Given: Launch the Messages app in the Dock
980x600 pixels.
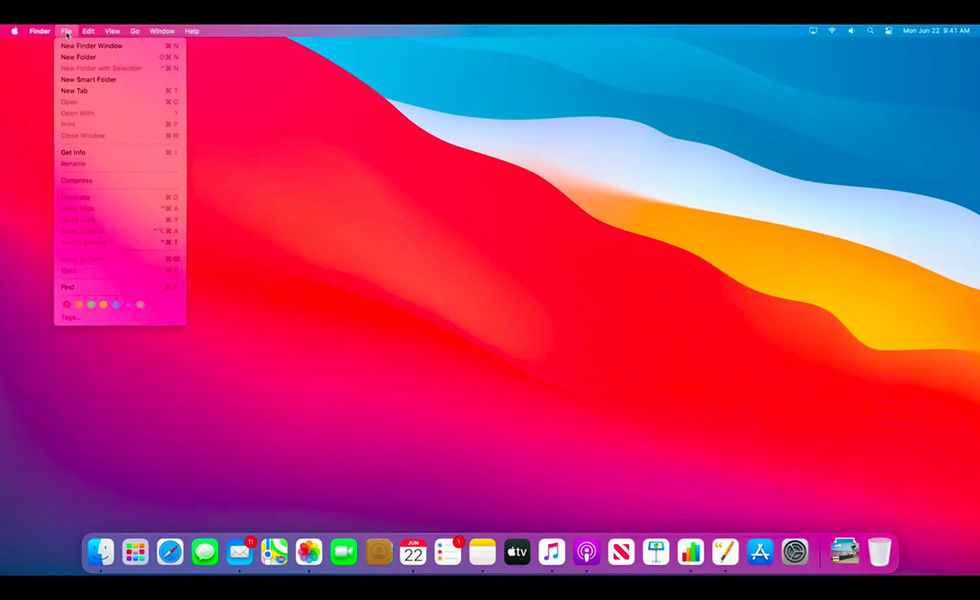Looking at the screenshot, I should [x=205, y=551].
